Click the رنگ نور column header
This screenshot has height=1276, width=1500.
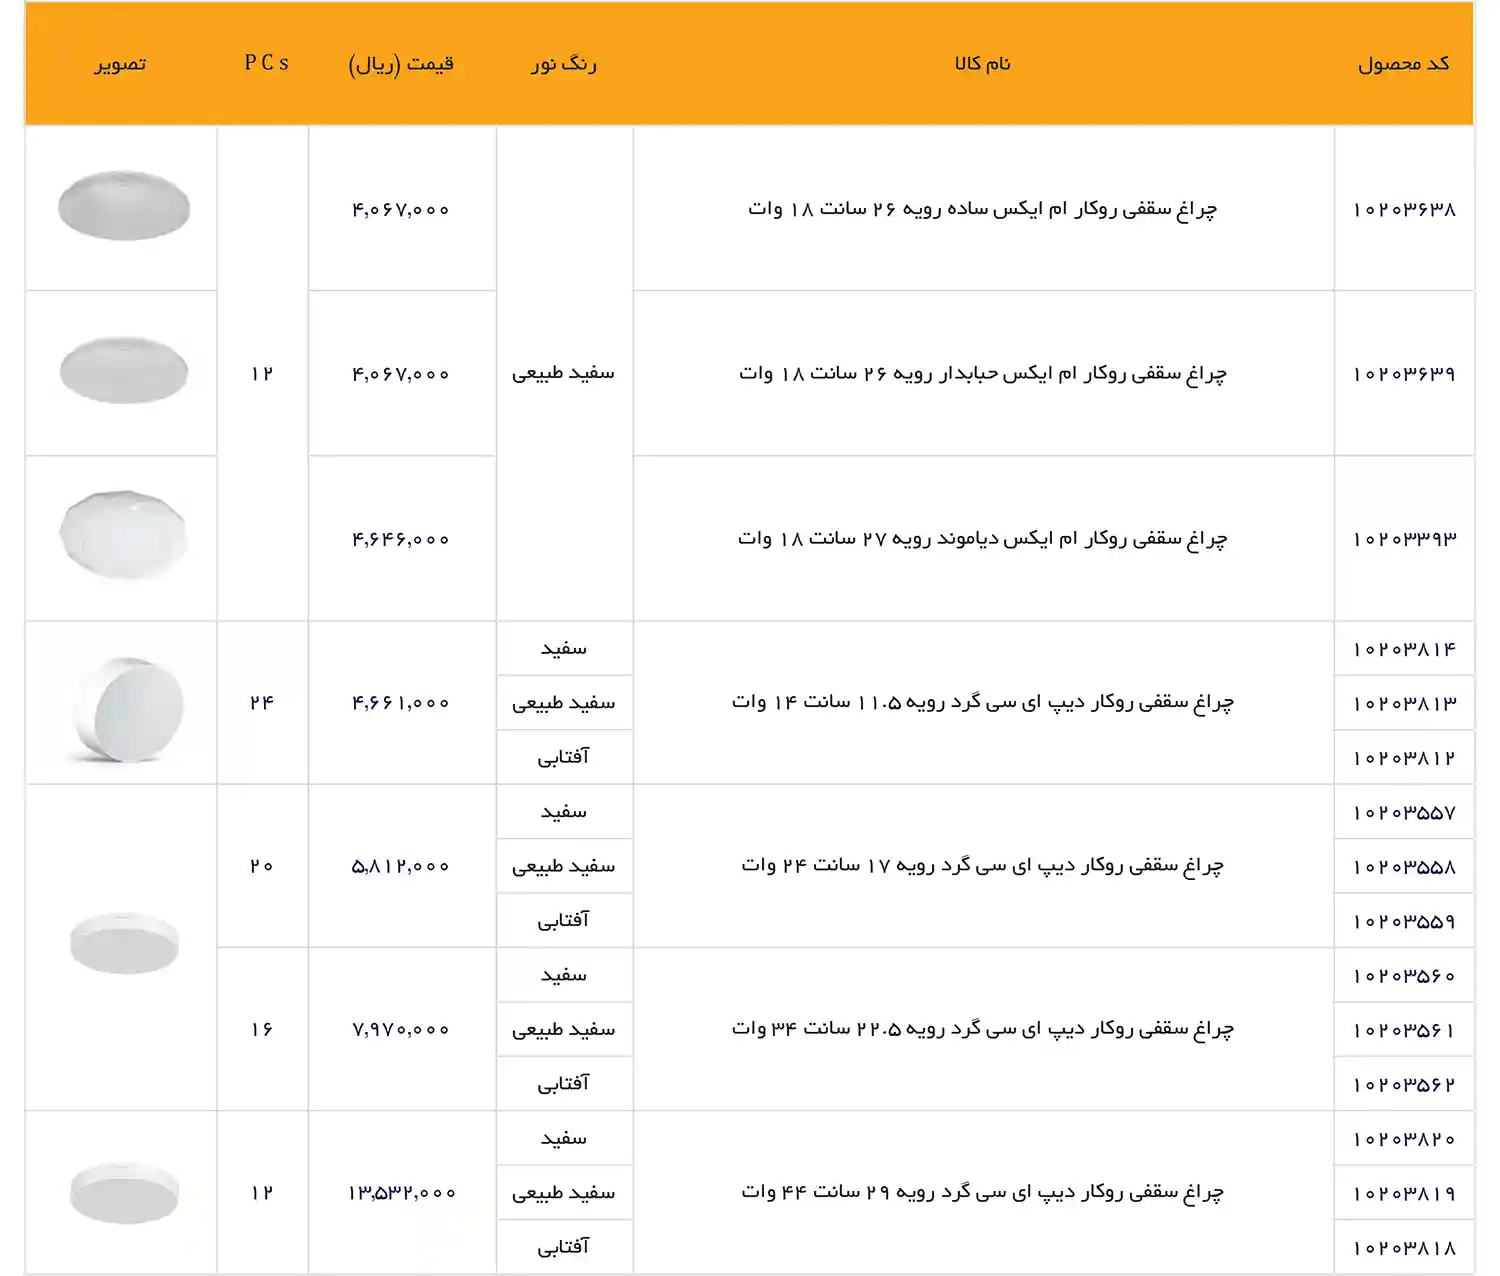(564, 62)
